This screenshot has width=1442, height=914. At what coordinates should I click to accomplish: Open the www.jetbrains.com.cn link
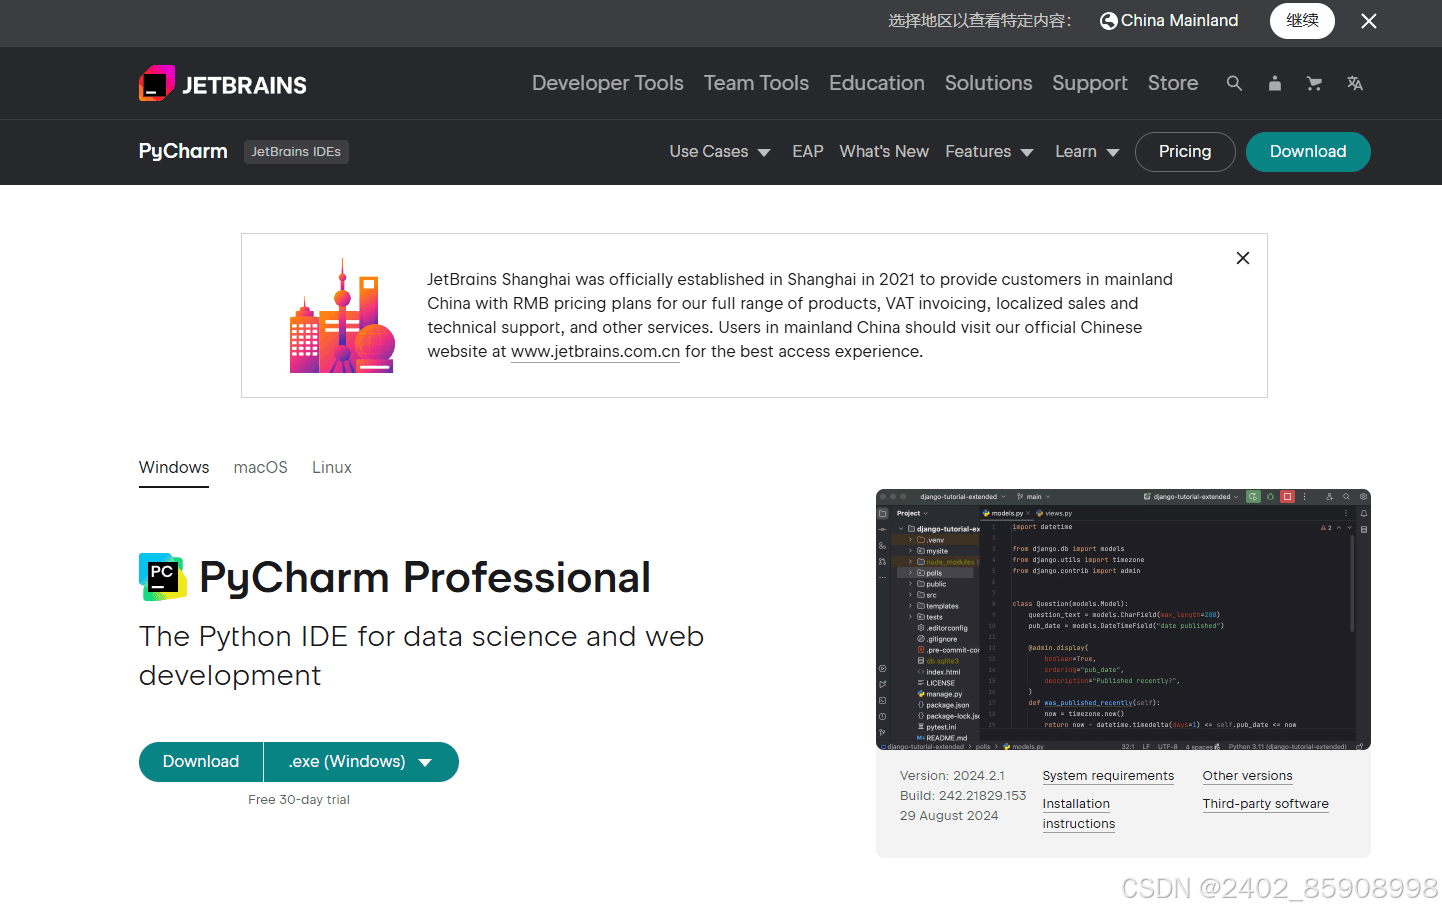click(595, 352)
